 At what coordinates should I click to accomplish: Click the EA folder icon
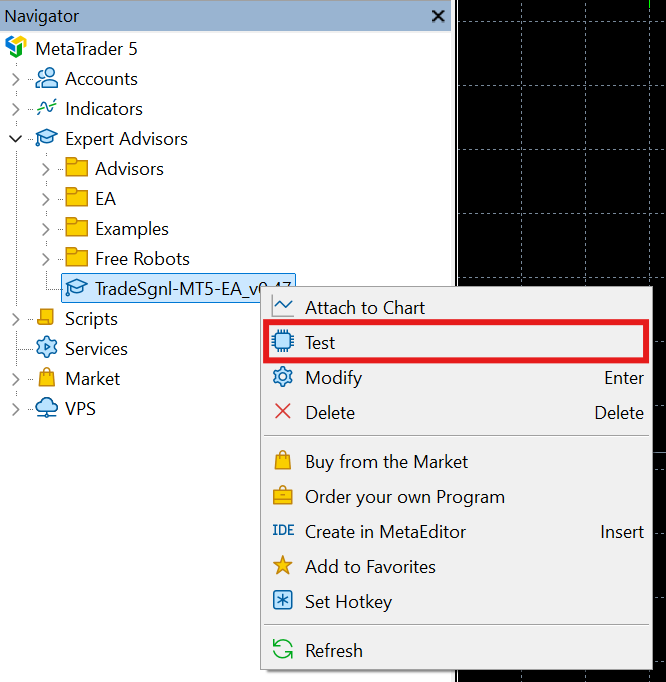tap(77, 198)
